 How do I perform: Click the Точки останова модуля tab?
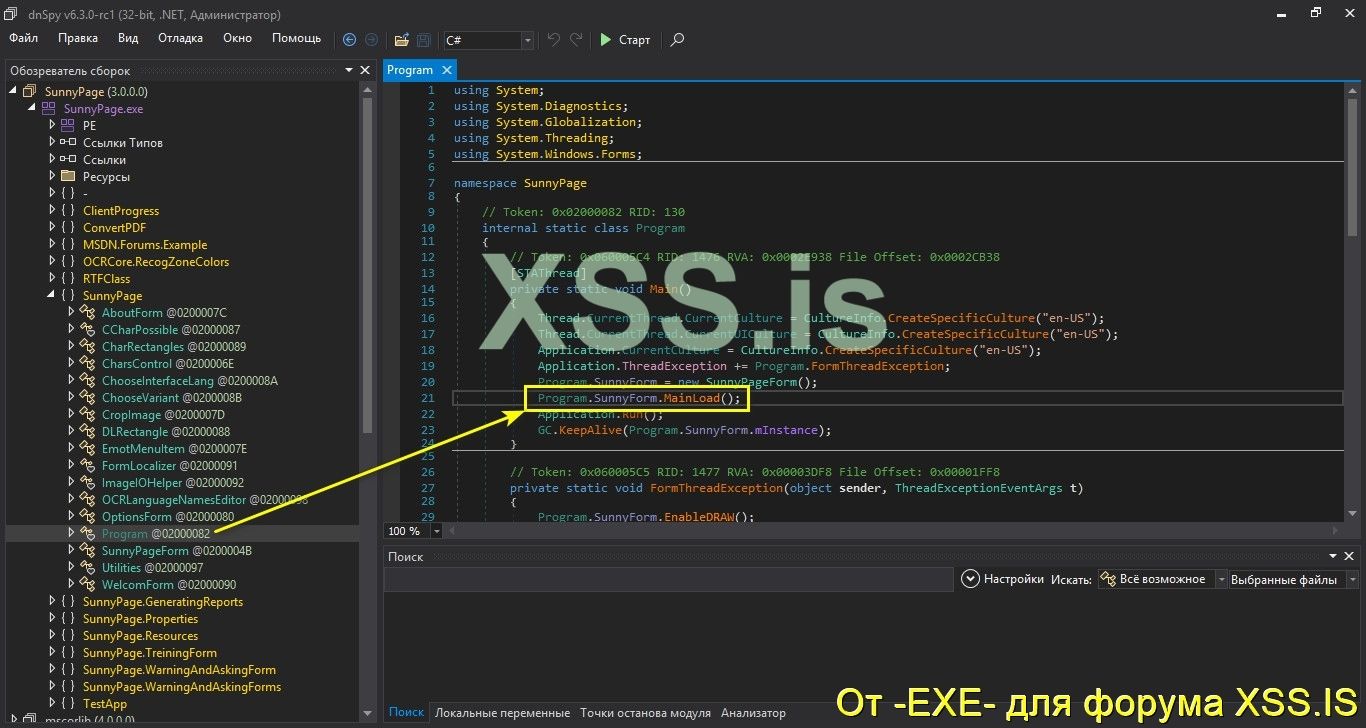click(x=645, y=713)
